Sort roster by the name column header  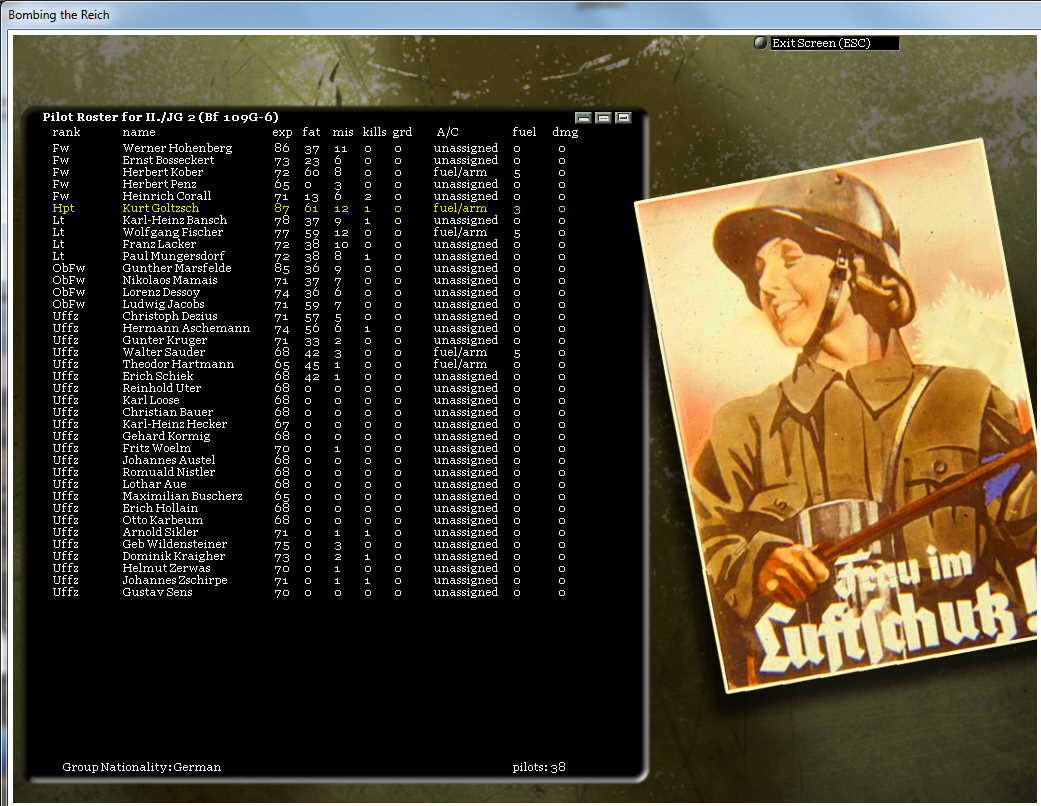139,132
